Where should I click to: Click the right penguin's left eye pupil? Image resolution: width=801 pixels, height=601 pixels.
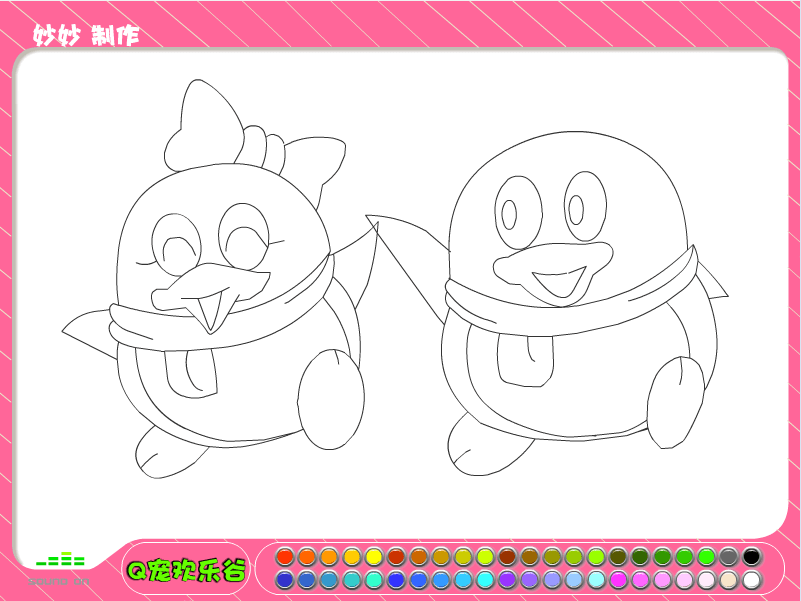(x=509, y=214)
